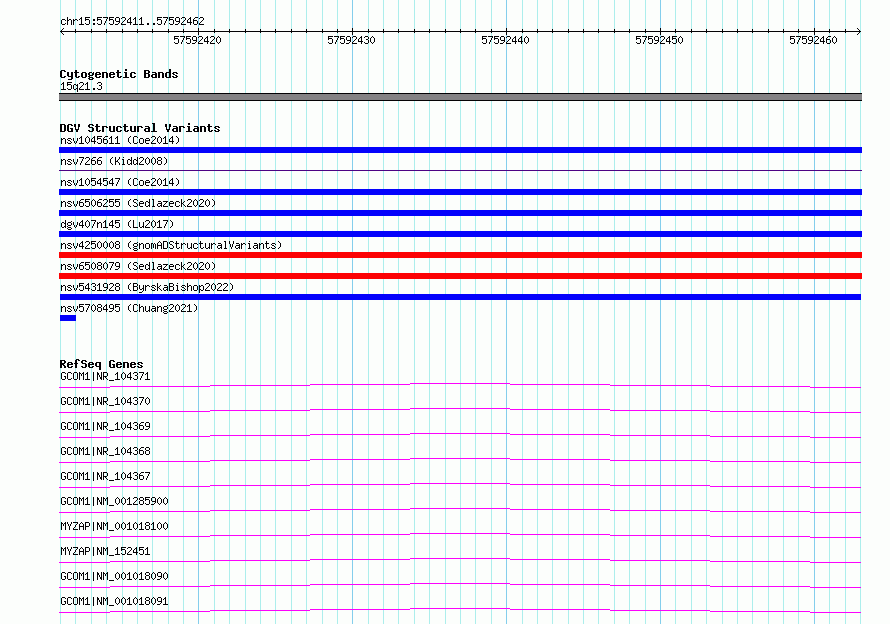This screenshot has height=624, width=890.
Task: Select variant label nsv1045611 (Coe2014)
Action: pos(120,140)
